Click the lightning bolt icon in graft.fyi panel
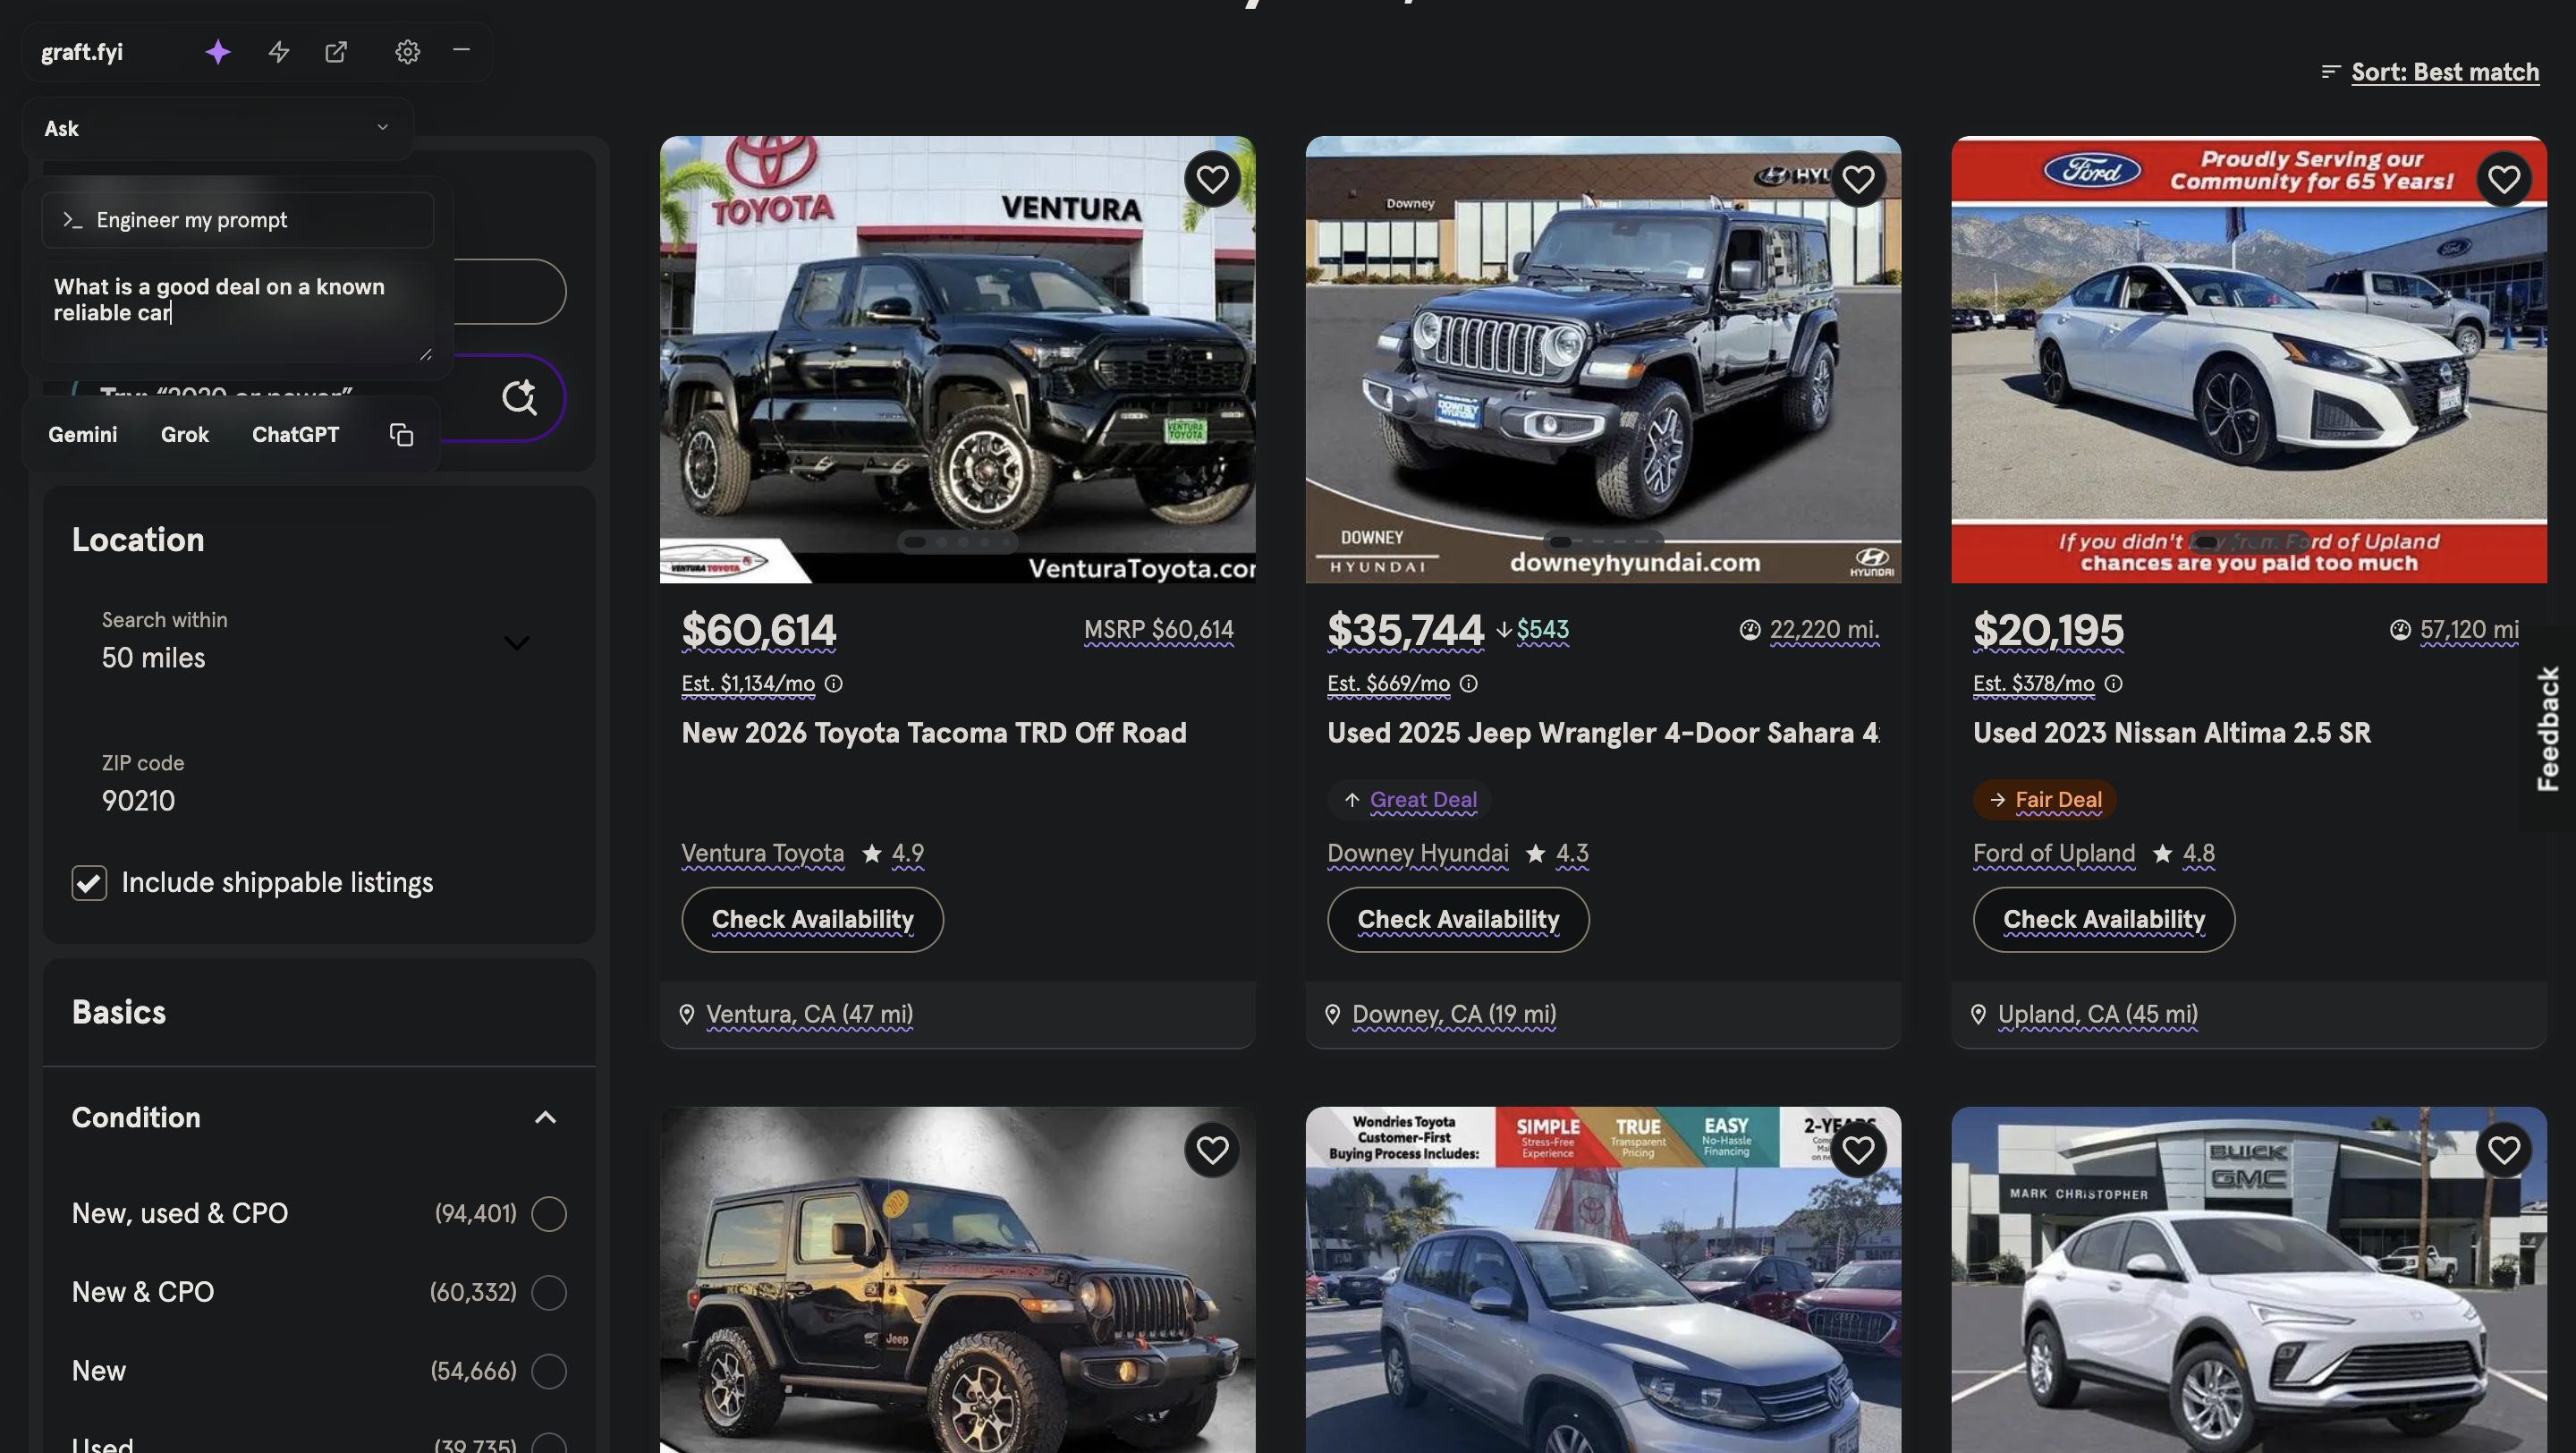Viewport: 2576px width, 1453px height. click(278, 52)
